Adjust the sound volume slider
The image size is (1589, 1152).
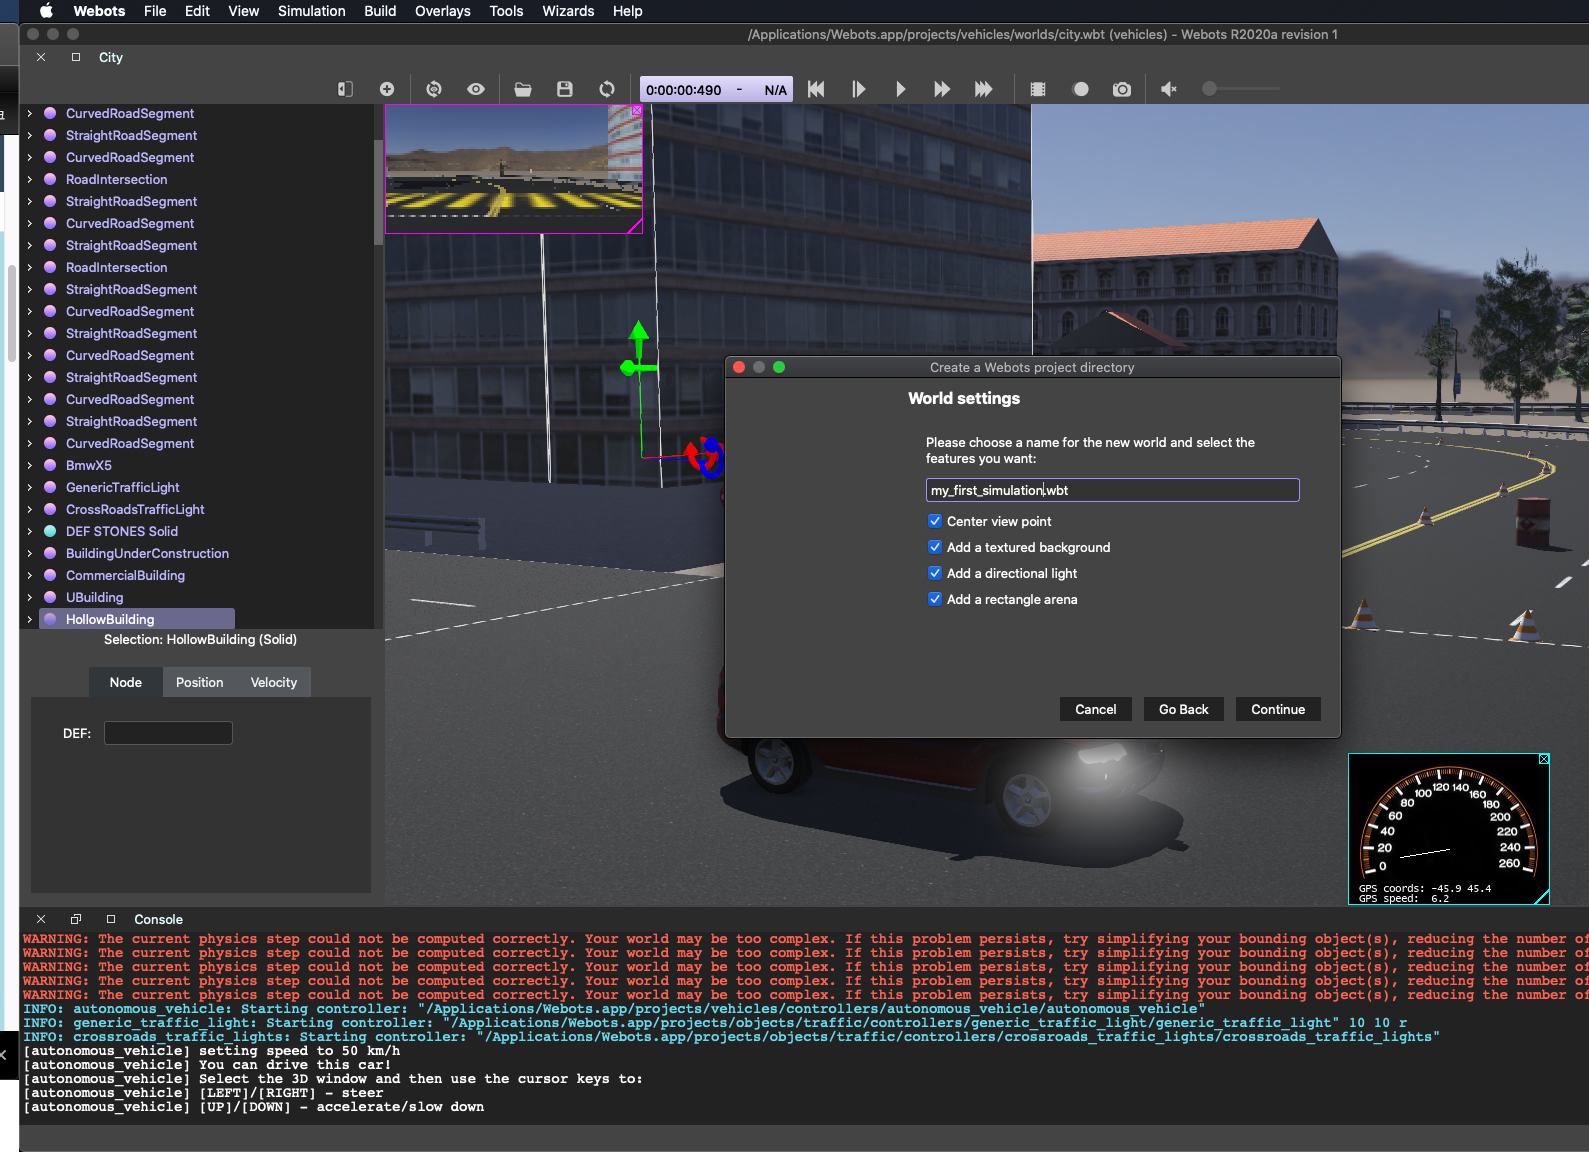tap(1240, 89)
